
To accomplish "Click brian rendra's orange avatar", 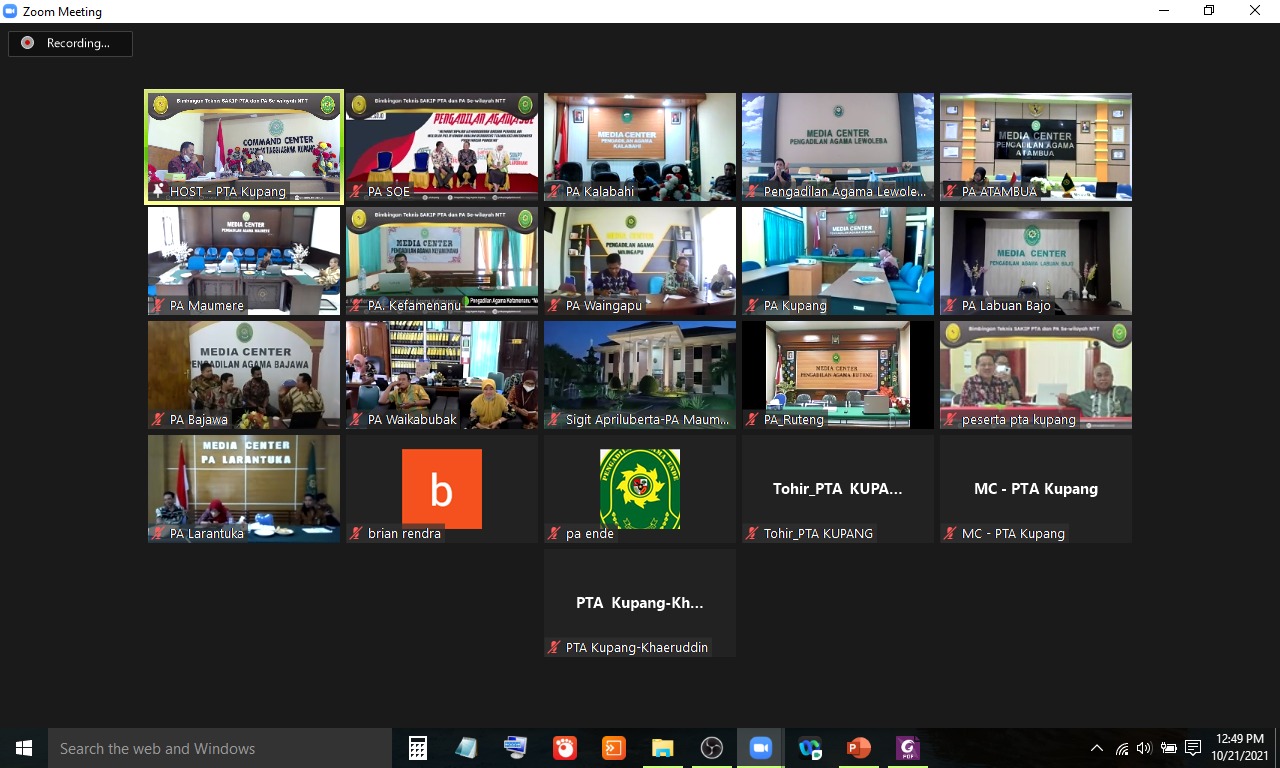I will point(442,489).
